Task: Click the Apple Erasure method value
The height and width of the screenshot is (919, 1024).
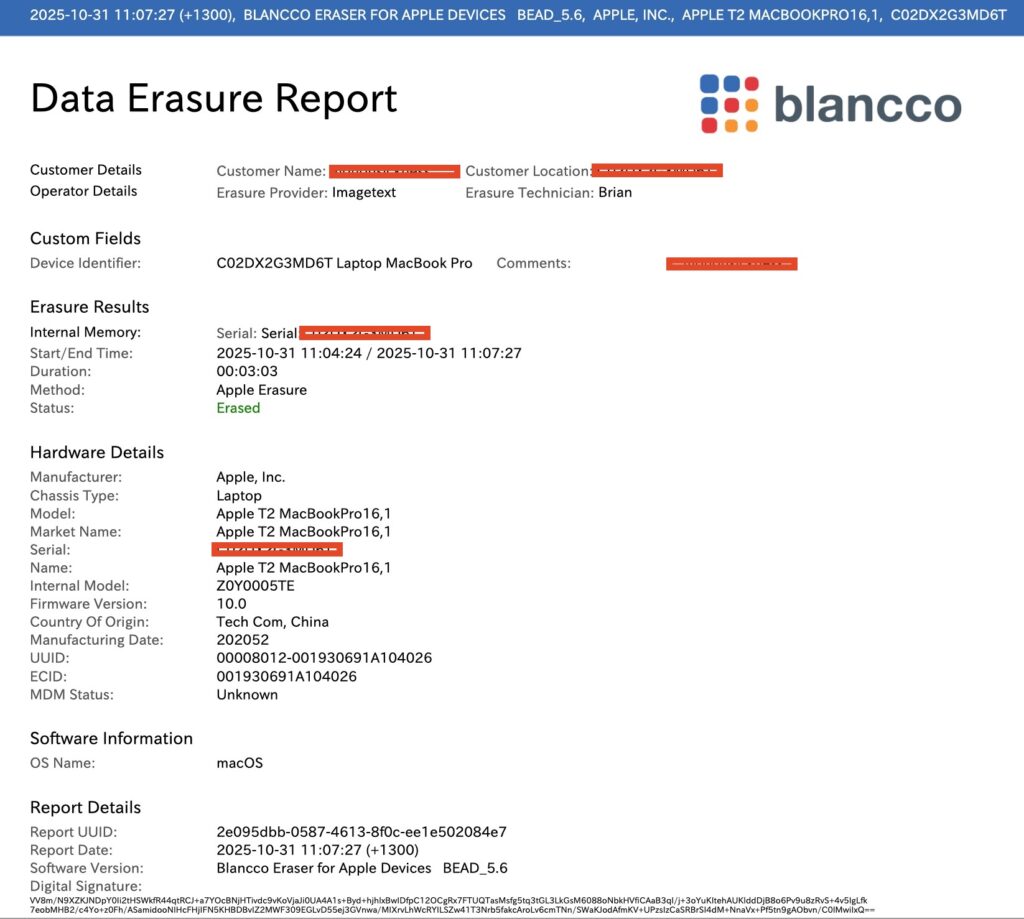Action: (x=261, y=390)
